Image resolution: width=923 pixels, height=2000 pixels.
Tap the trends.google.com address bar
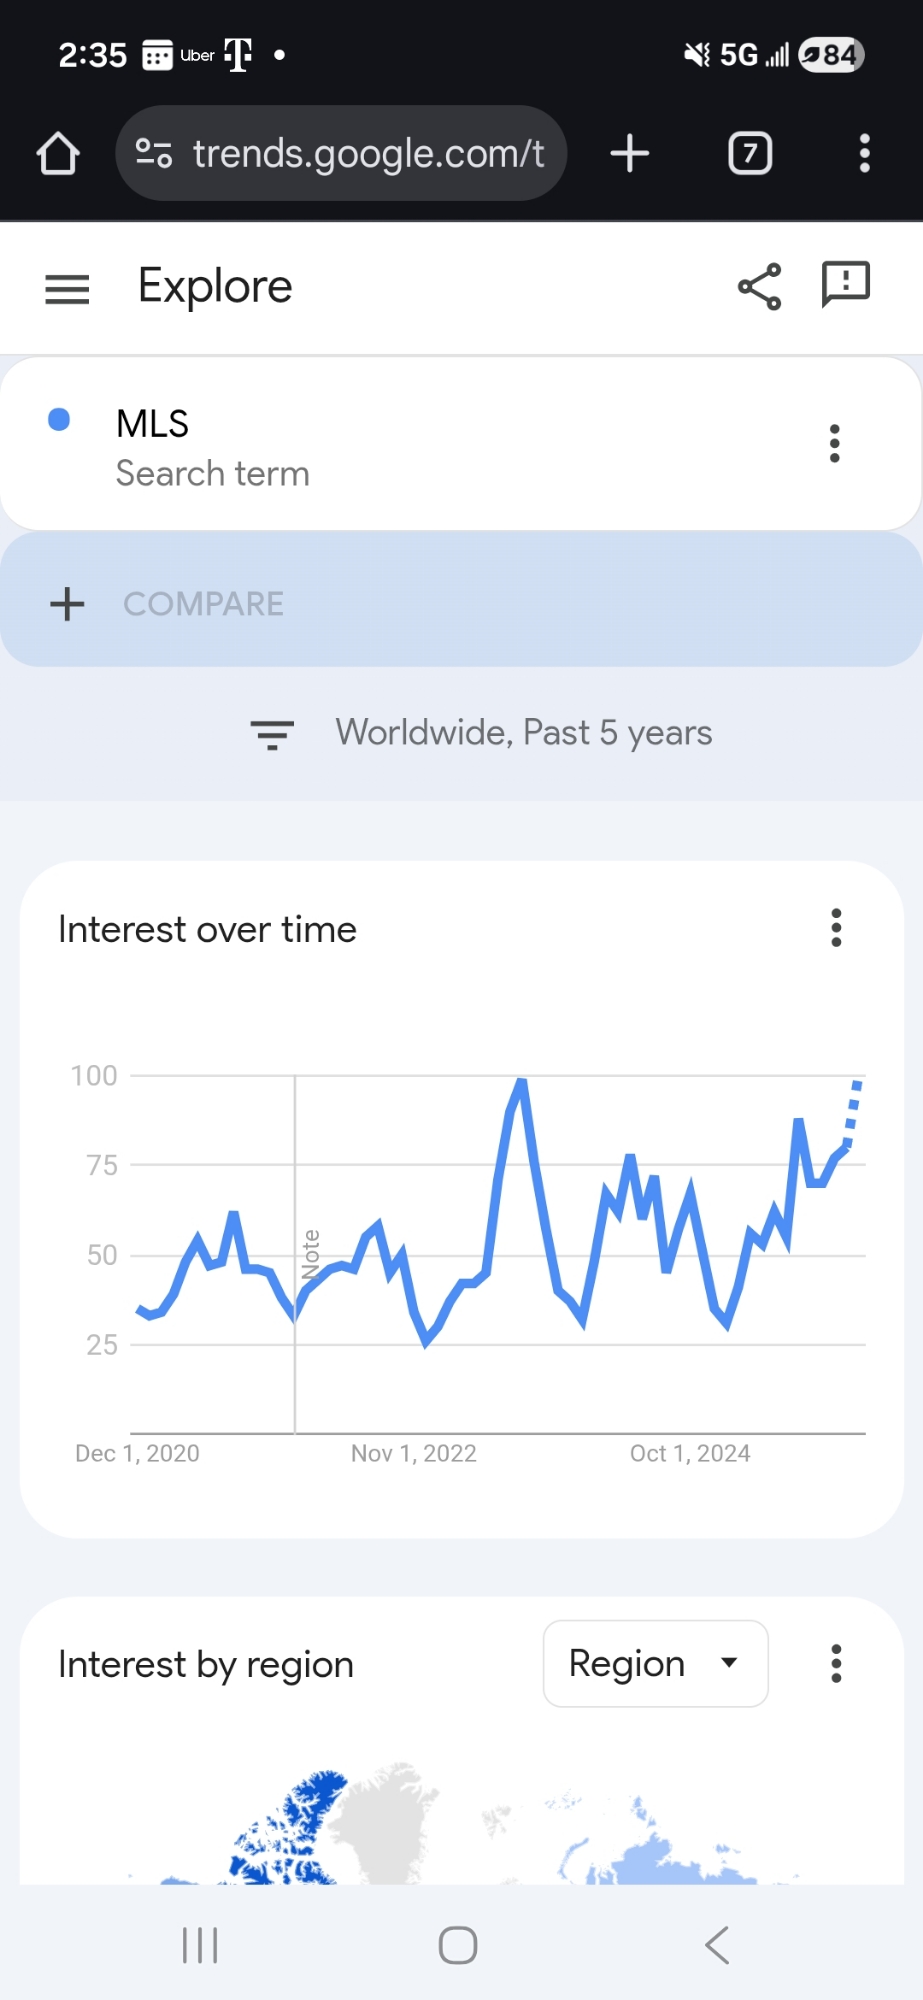[x=368, y=153]
